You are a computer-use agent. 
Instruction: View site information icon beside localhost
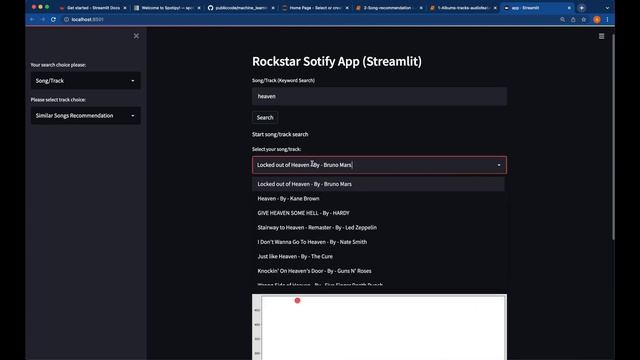66,19
